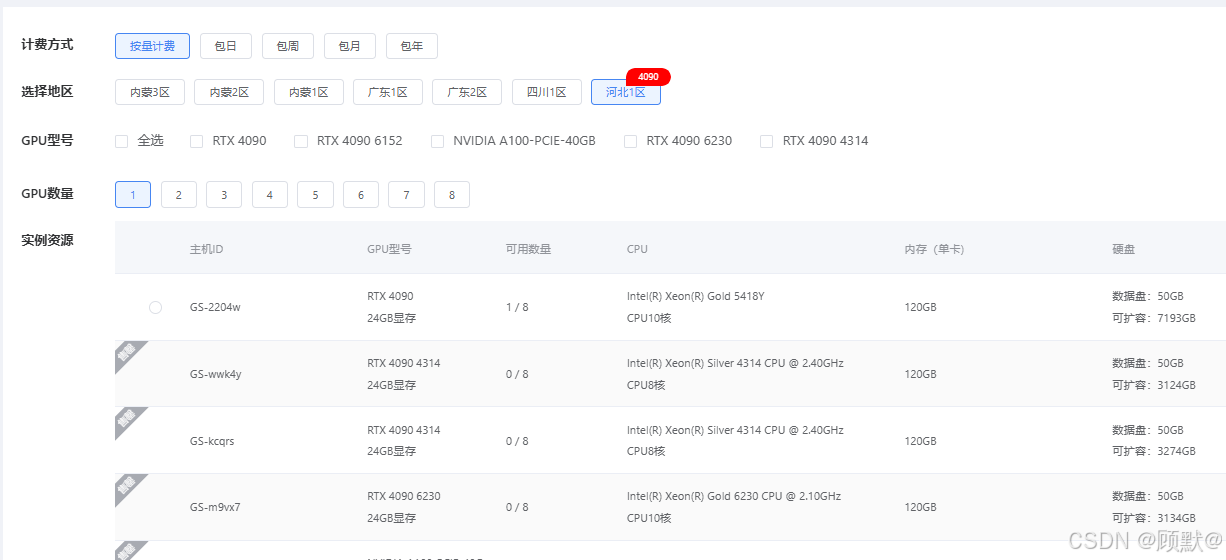Select the 包年 billing option
This screenshot has width=1226, height=560.
pos(411,46)
